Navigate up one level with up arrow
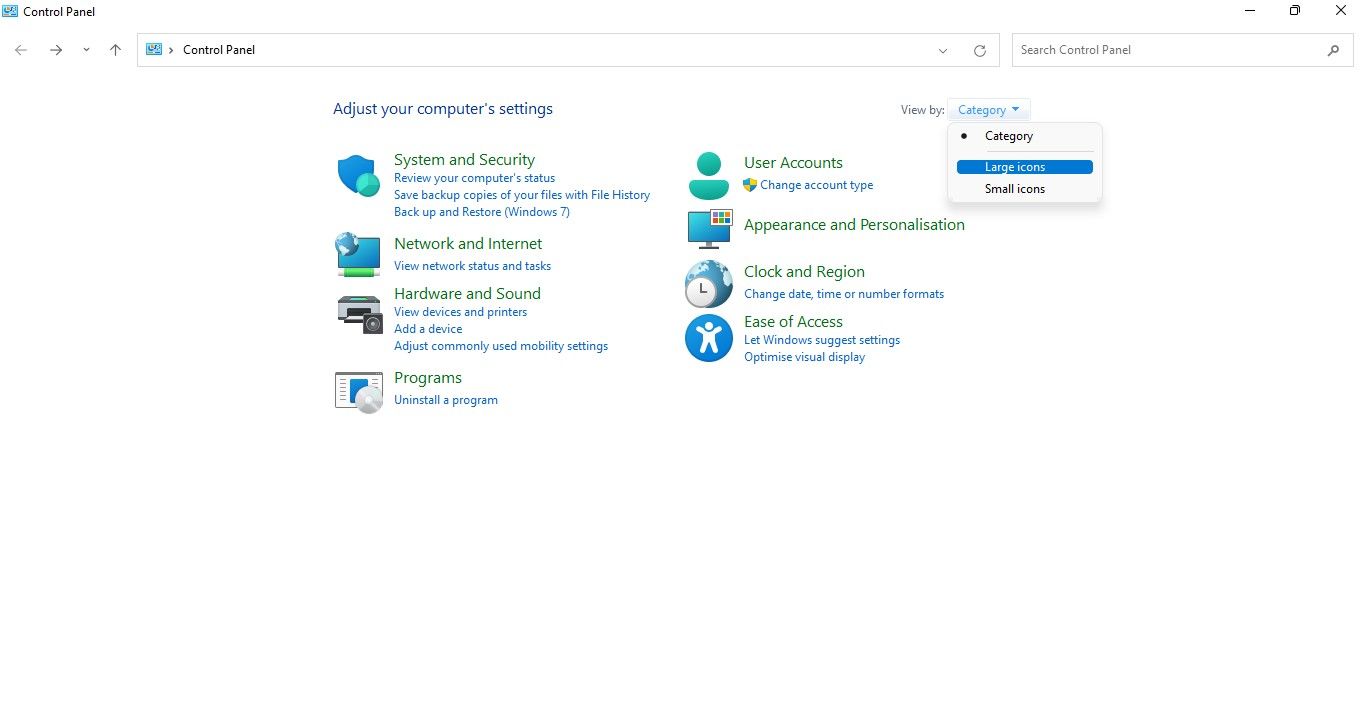Viewport: 1366px width, 707px height. pos(116,50)
